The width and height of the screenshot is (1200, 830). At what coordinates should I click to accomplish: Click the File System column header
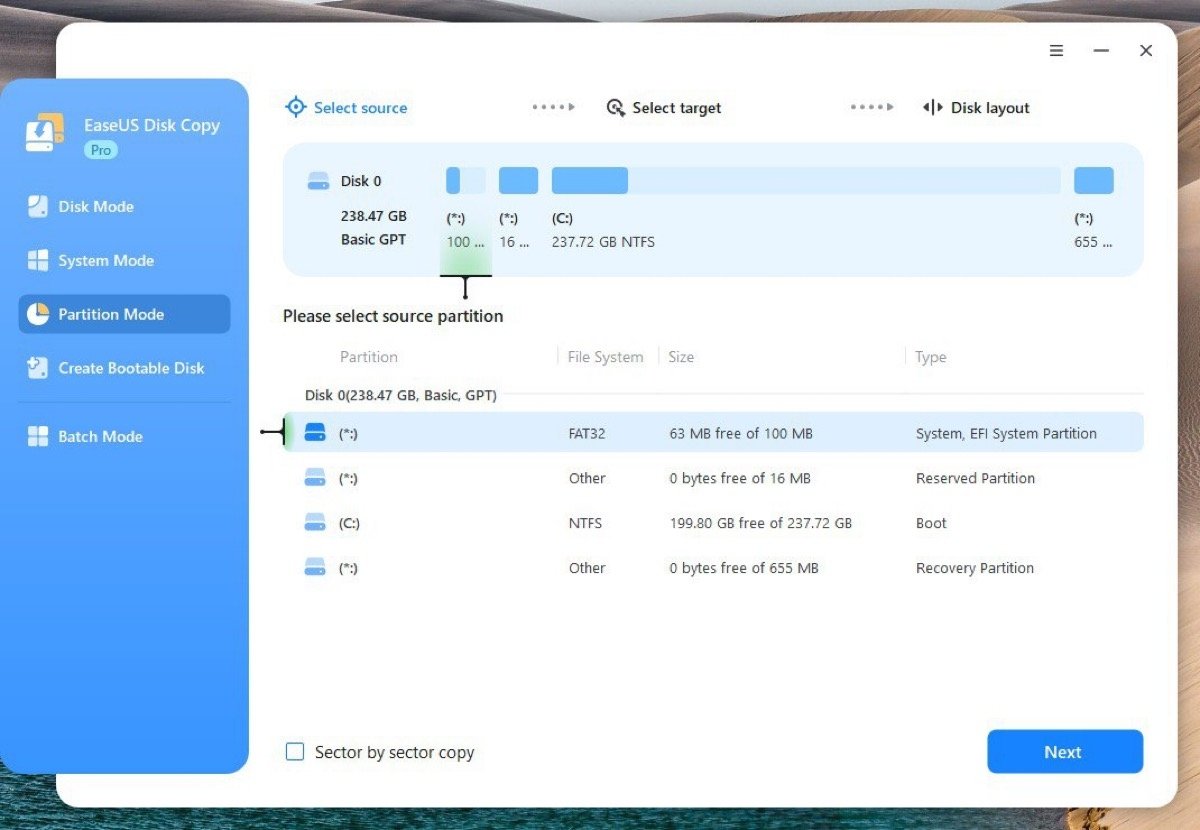point(605,357)
